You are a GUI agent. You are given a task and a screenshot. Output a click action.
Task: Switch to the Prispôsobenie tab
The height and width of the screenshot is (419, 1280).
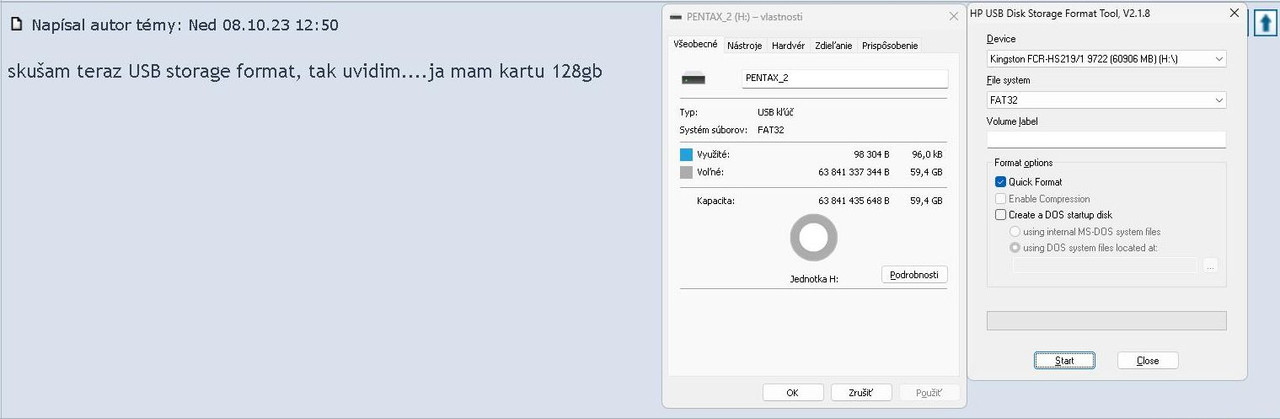(889, 45)
